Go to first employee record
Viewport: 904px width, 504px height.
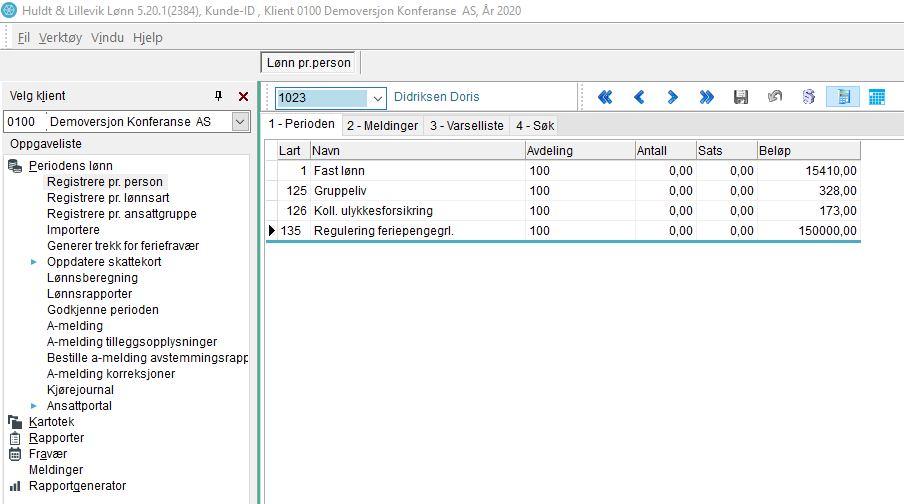605,97
